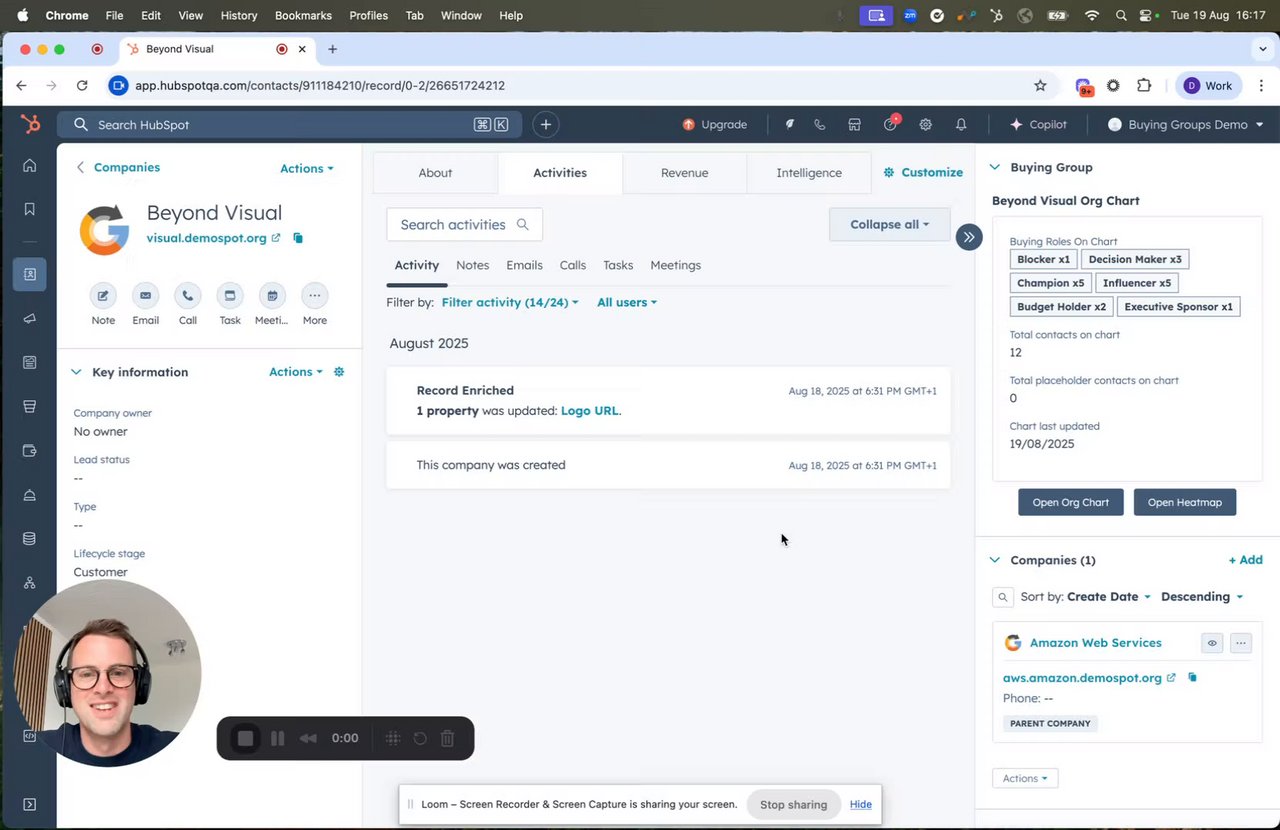This screenshot has height=830, width=1280.
Task: Open Key information settings gear
Action: point(339,372)
